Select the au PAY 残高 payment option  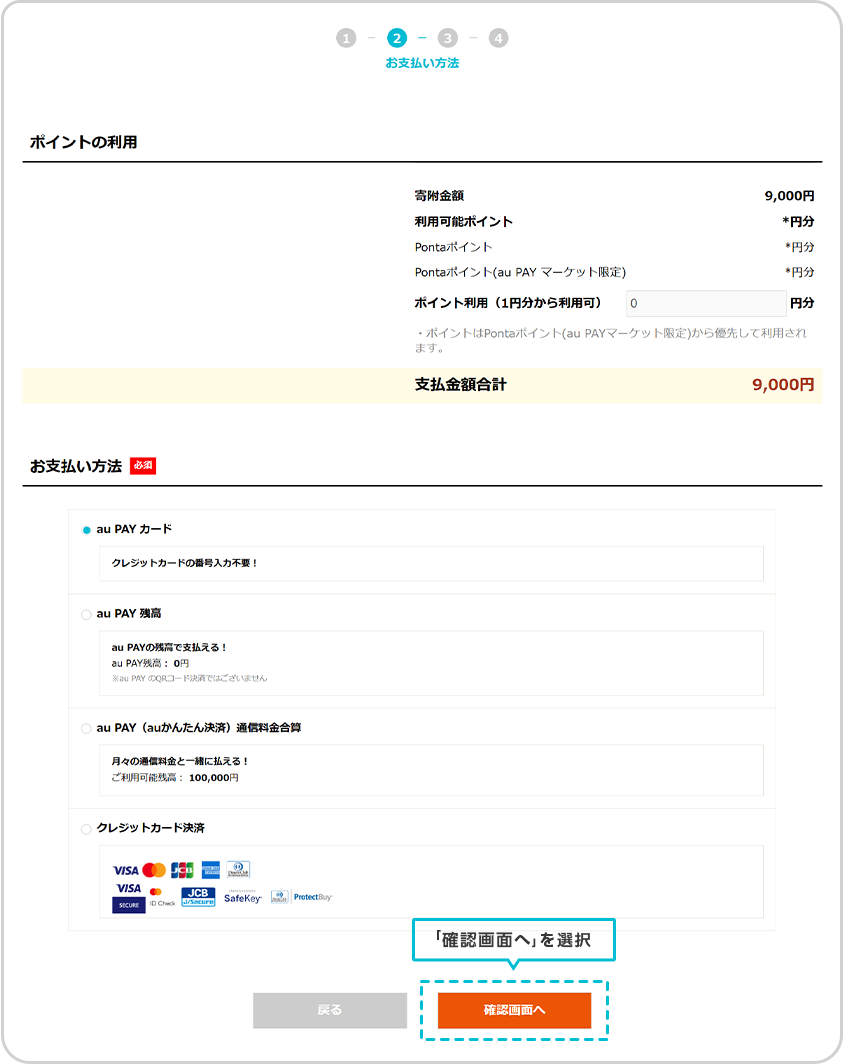pyautogui.click(x=86, y=614)
